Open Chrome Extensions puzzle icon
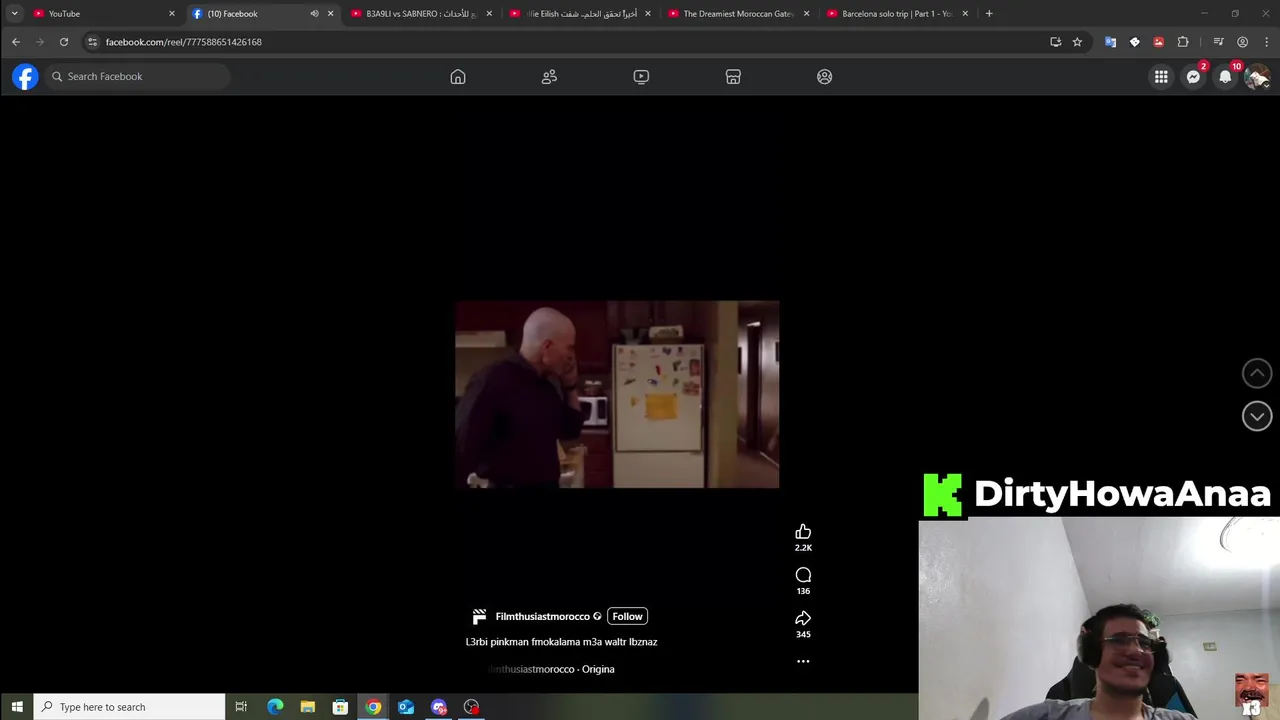This screenshot has width=1280, height=720. coord(1183,42)
